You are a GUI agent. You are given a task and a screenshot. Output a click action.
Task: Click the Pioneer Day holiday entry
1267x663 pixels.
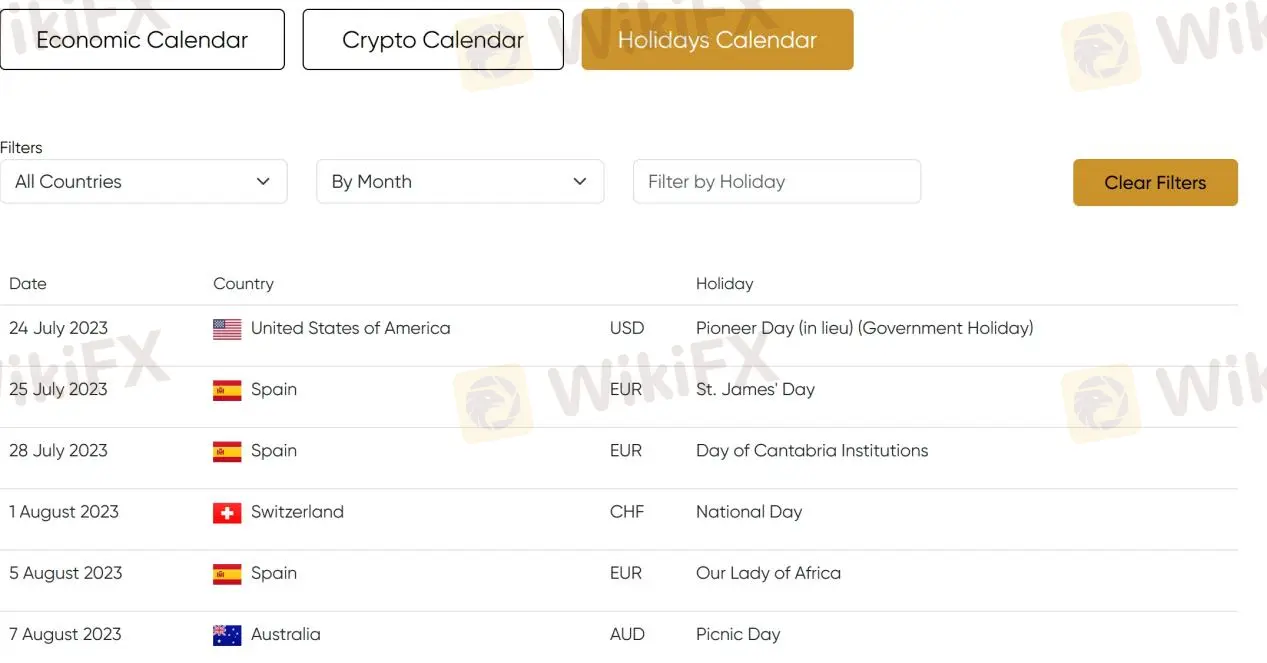pos(864,328)
